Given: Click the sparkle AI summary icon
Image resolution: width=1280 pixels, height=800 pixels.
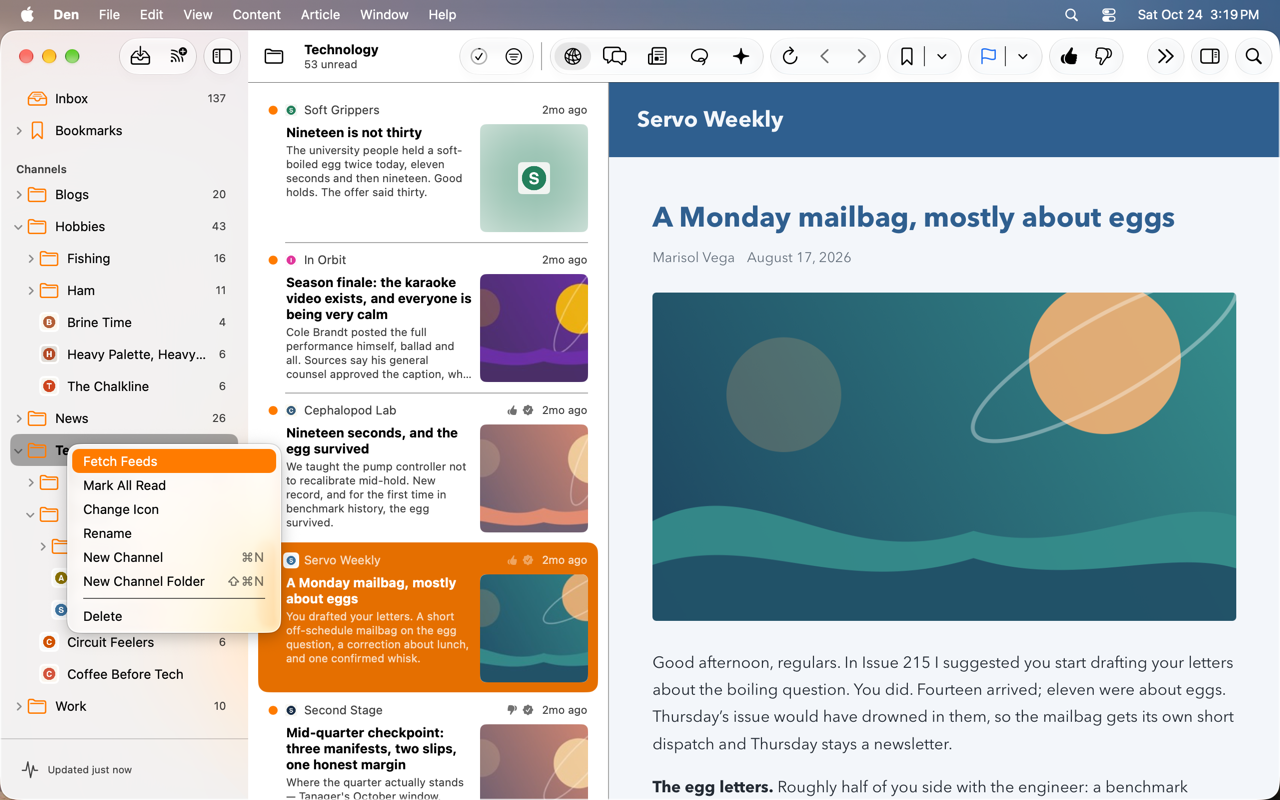Looking at the screenshot, I should (741, 57).
